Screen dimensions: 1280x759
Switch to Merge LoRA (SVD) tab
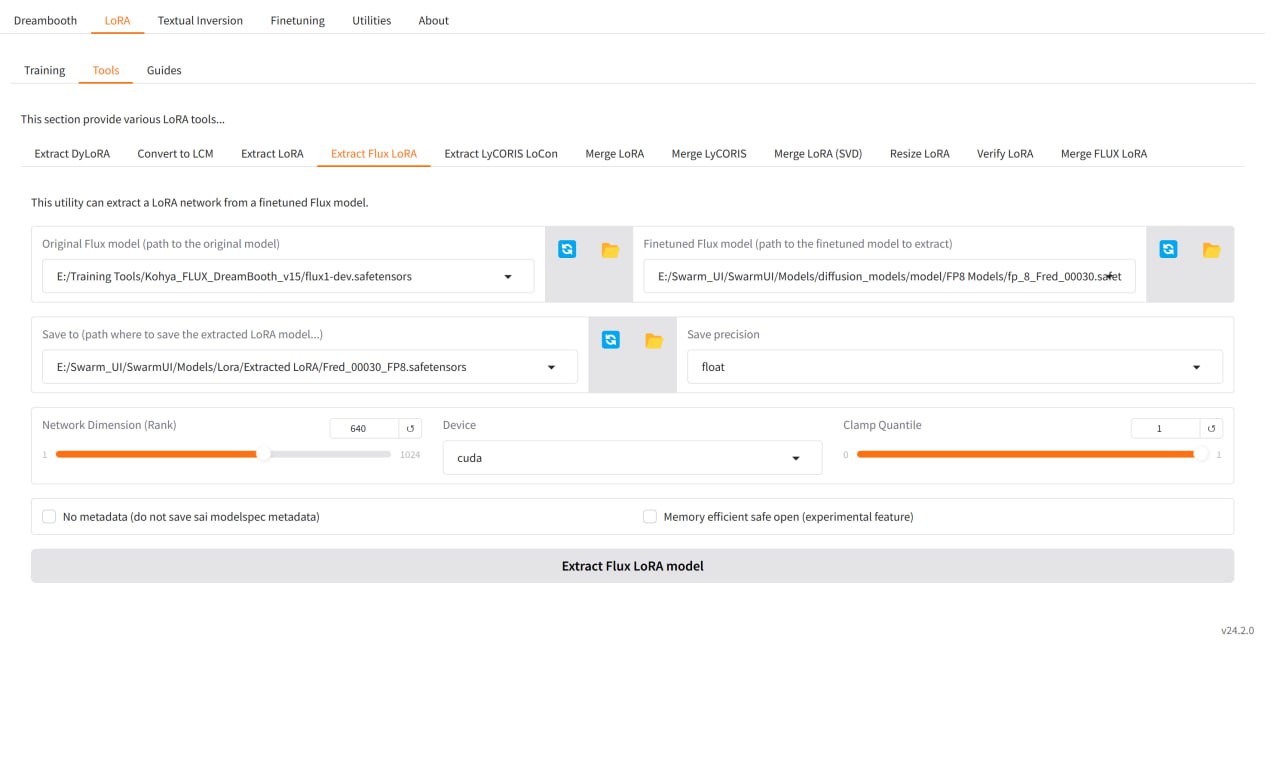coord(818,154)
